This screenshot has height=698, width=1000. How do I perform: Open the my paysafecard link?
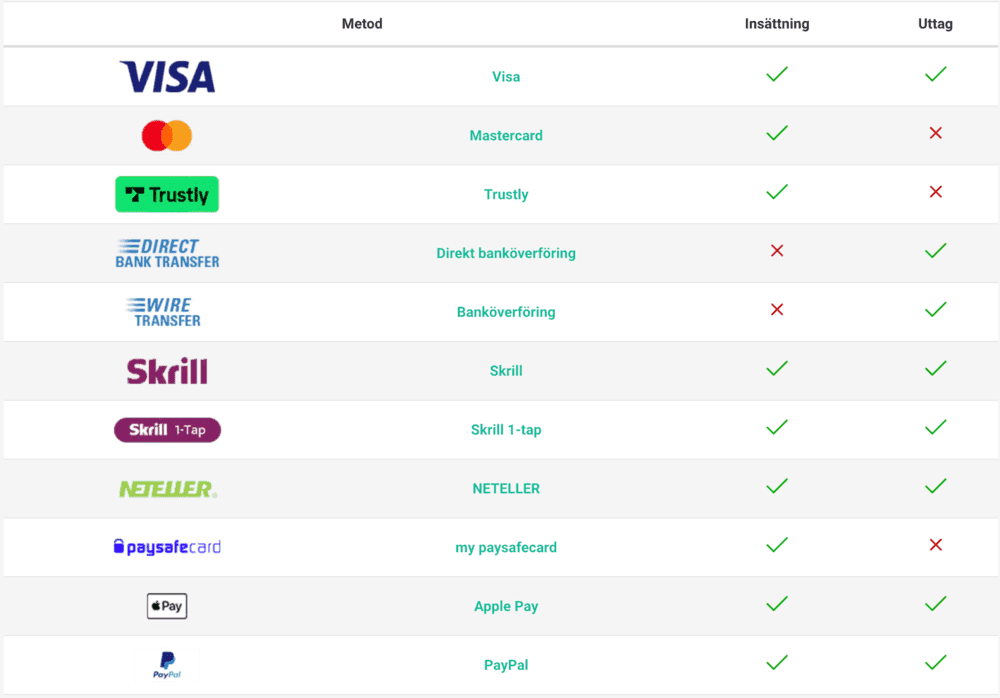pyautogui.click(x=506, y=548)
